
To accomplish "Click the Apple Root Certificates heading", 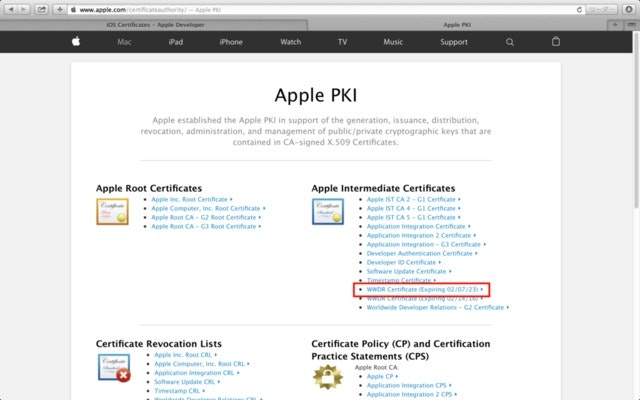I will [x=149, y=188].
